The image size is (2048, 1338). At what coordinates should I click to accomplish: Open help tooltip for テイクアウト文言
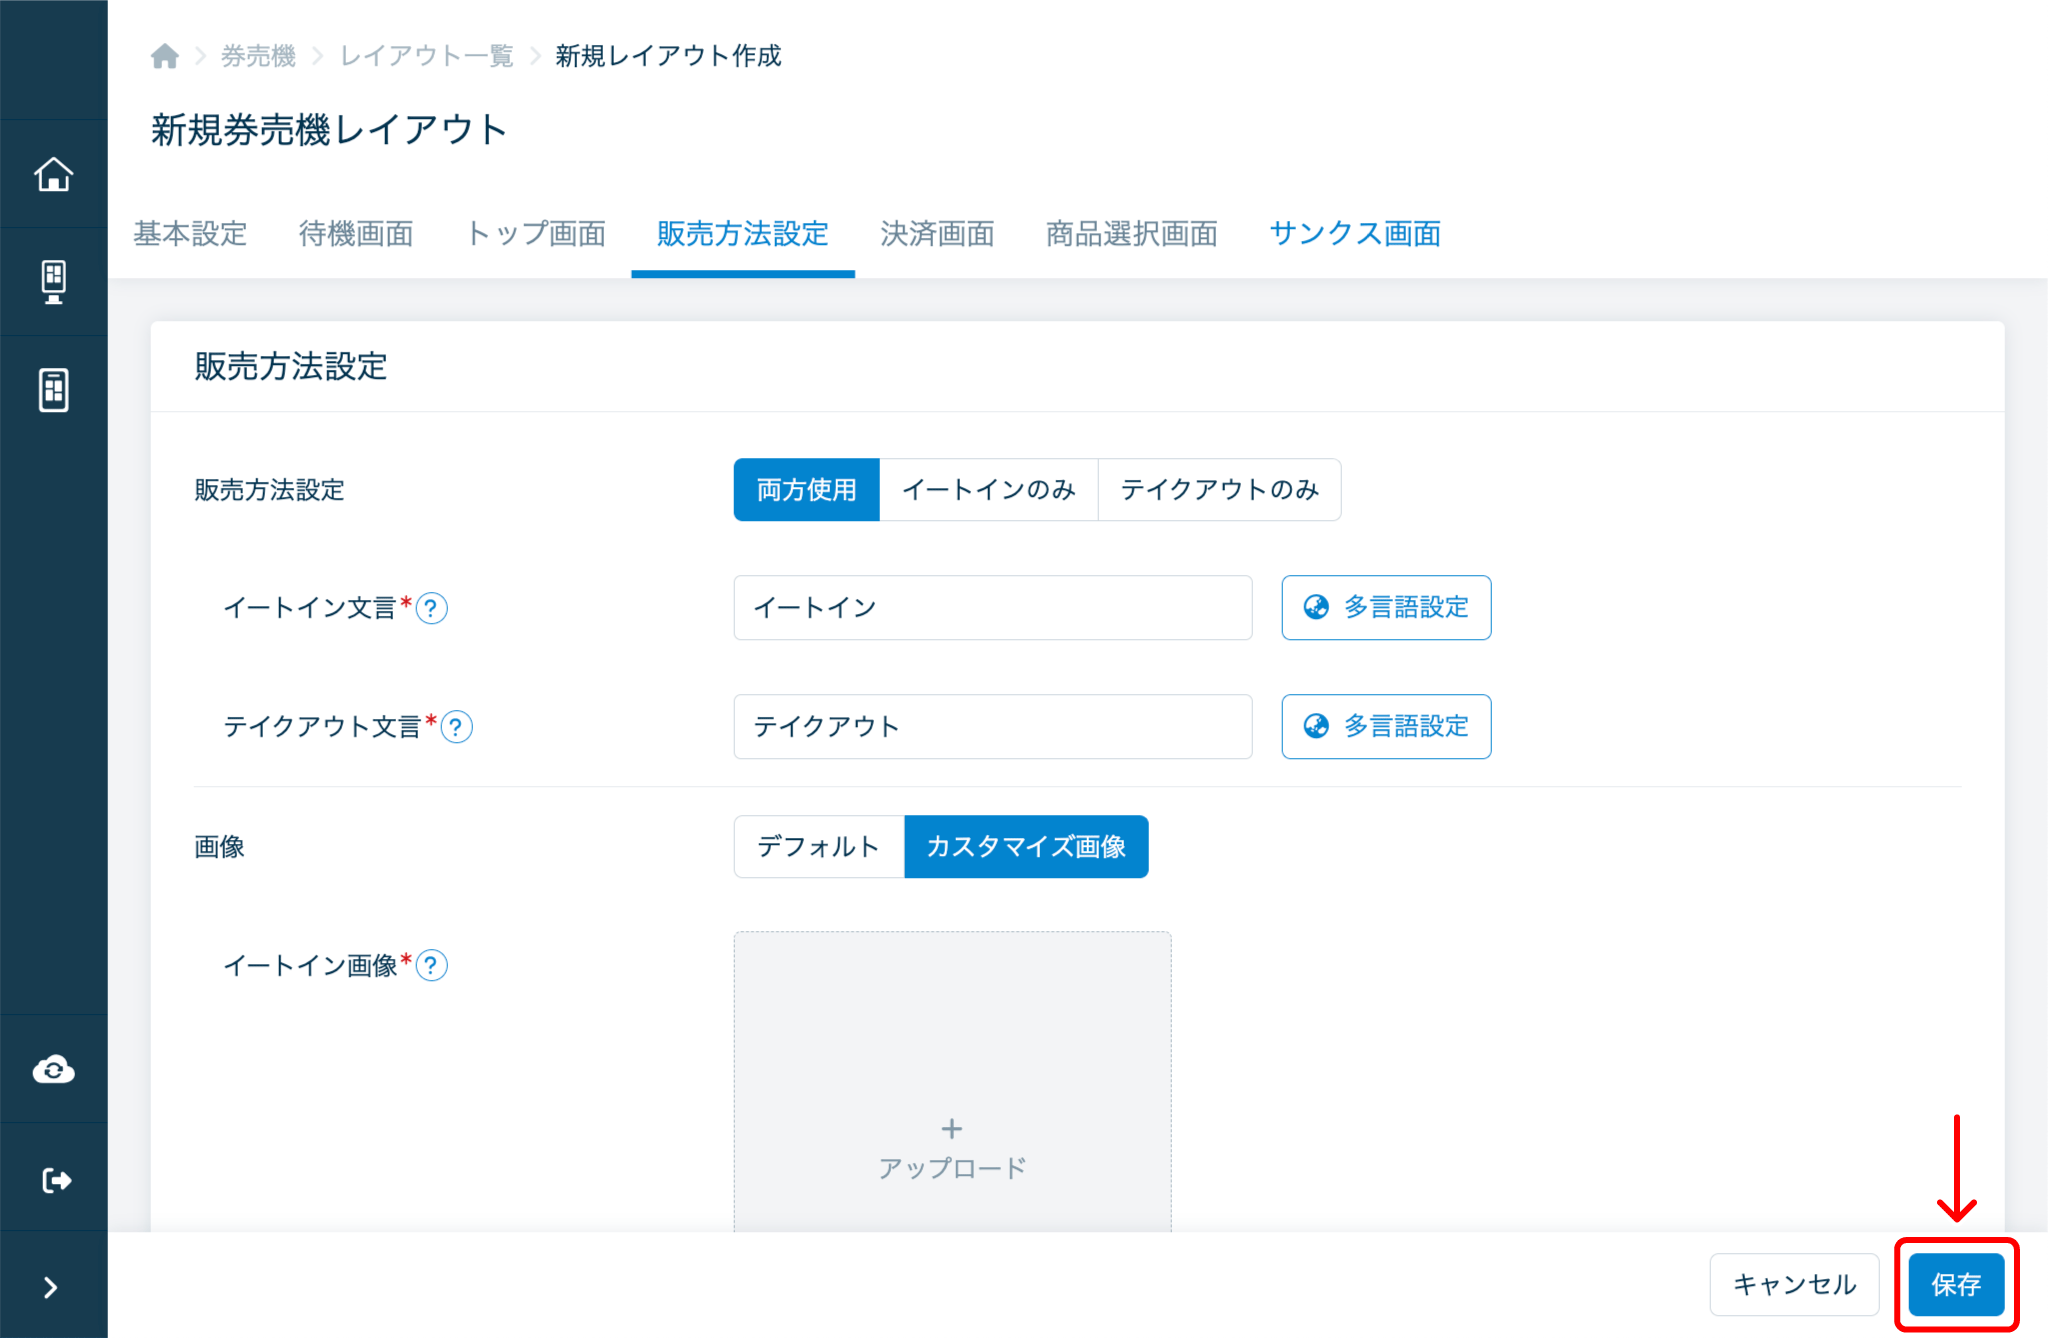click(457, 727)
